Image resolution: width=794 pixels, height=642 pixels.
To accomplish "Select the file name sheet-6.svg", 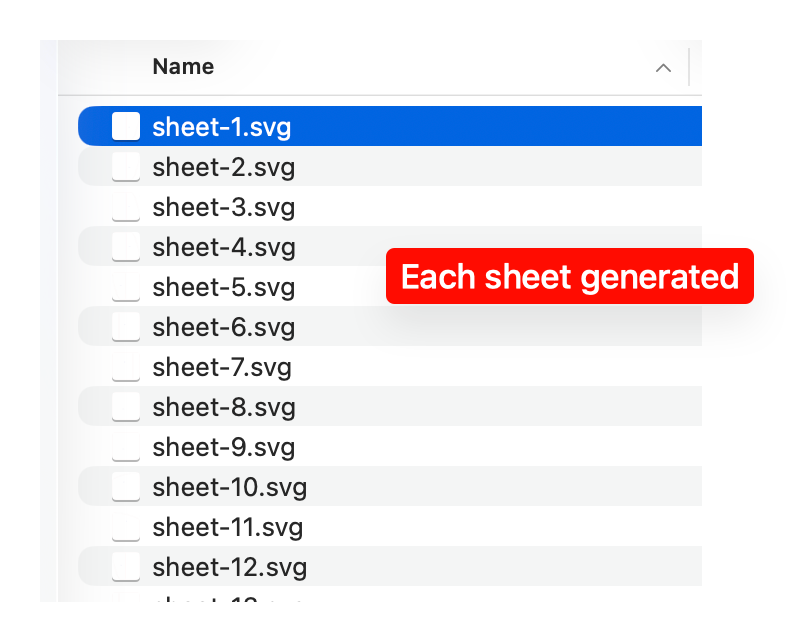I will 224,327.
